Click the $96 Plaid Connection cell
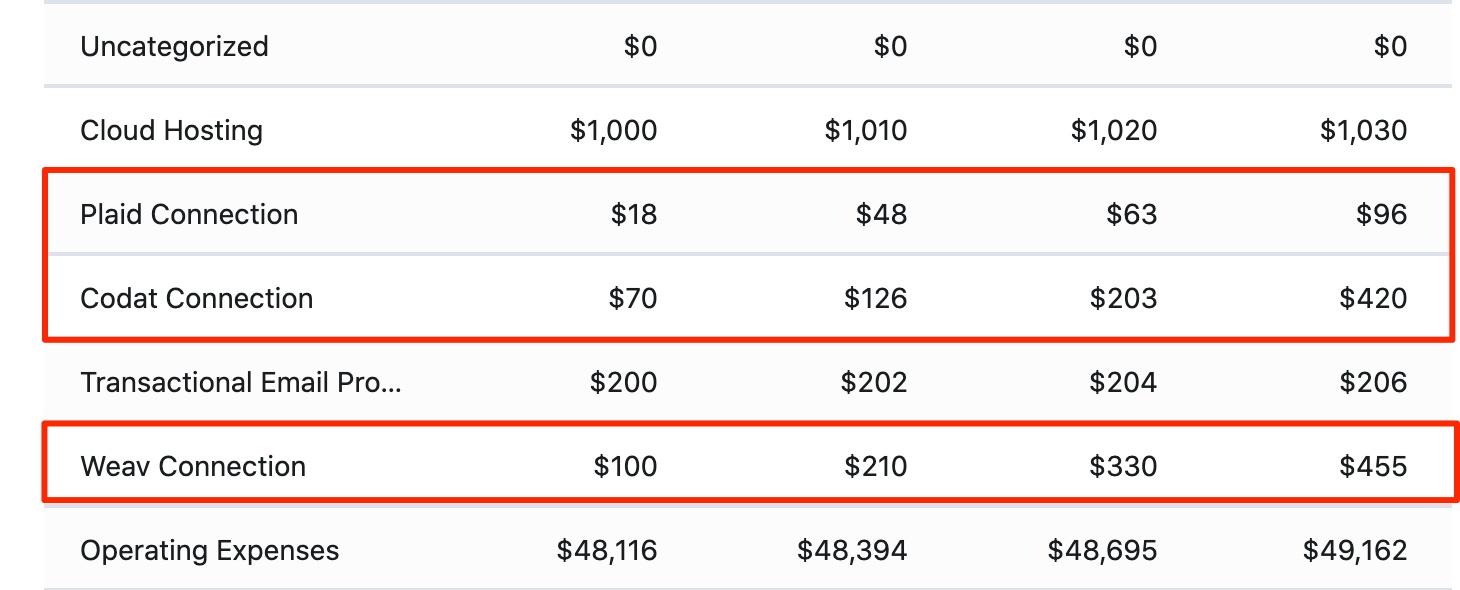Image resolution: width=1460 pixels, height=590 pixels. pyautogui.click(x=1382, y=215)
